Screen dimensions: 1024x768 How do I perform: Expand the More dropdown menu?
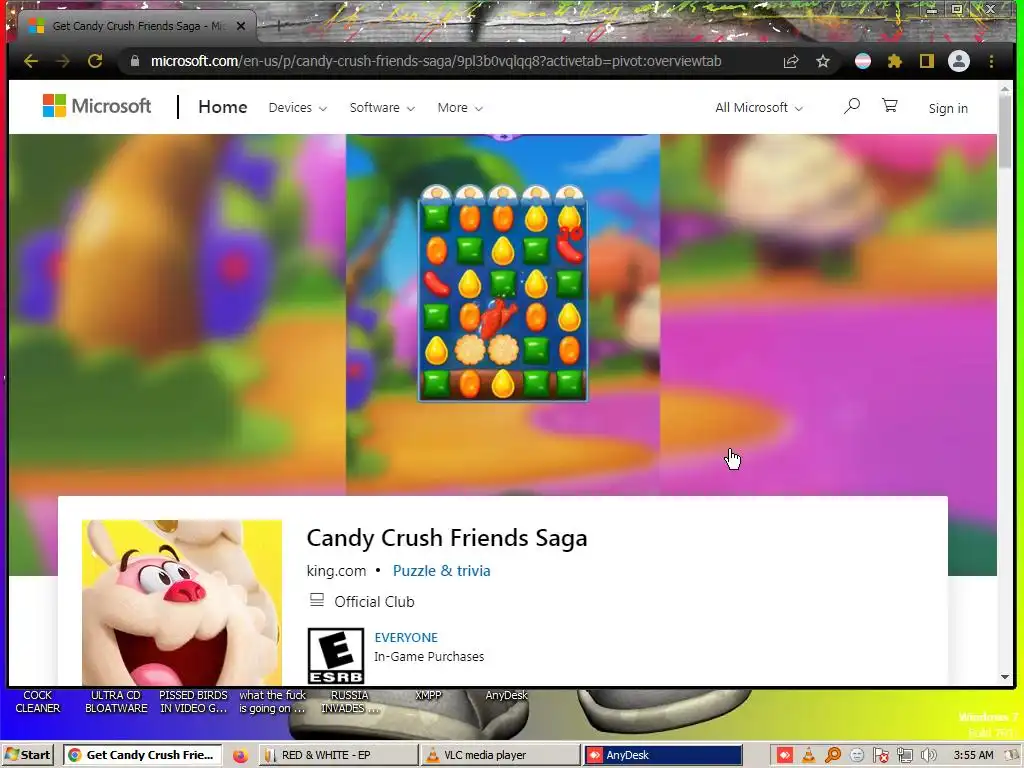pyautogui.click(x=460, y=108)
